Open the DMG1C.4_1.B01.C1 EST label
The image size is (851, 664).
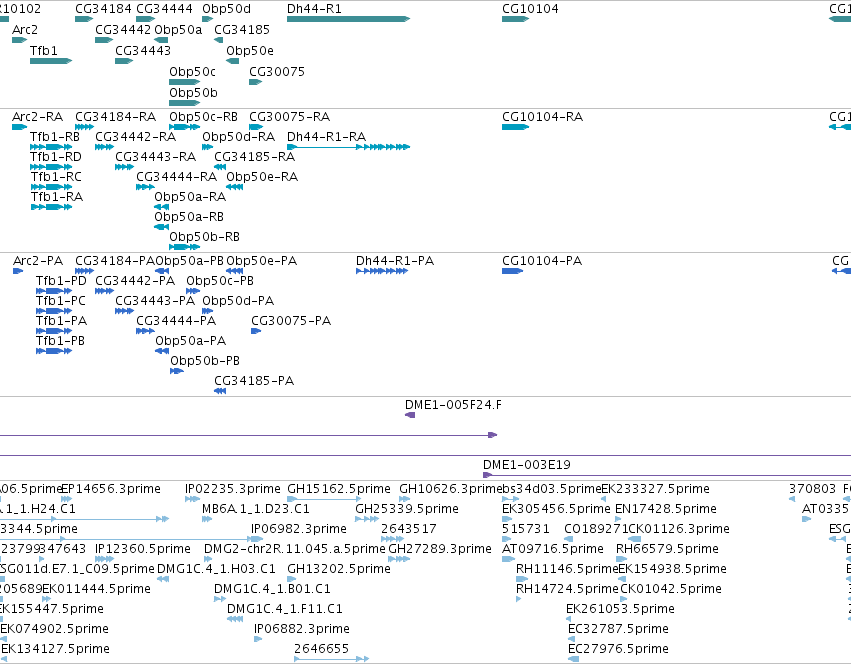click(272, 589)
